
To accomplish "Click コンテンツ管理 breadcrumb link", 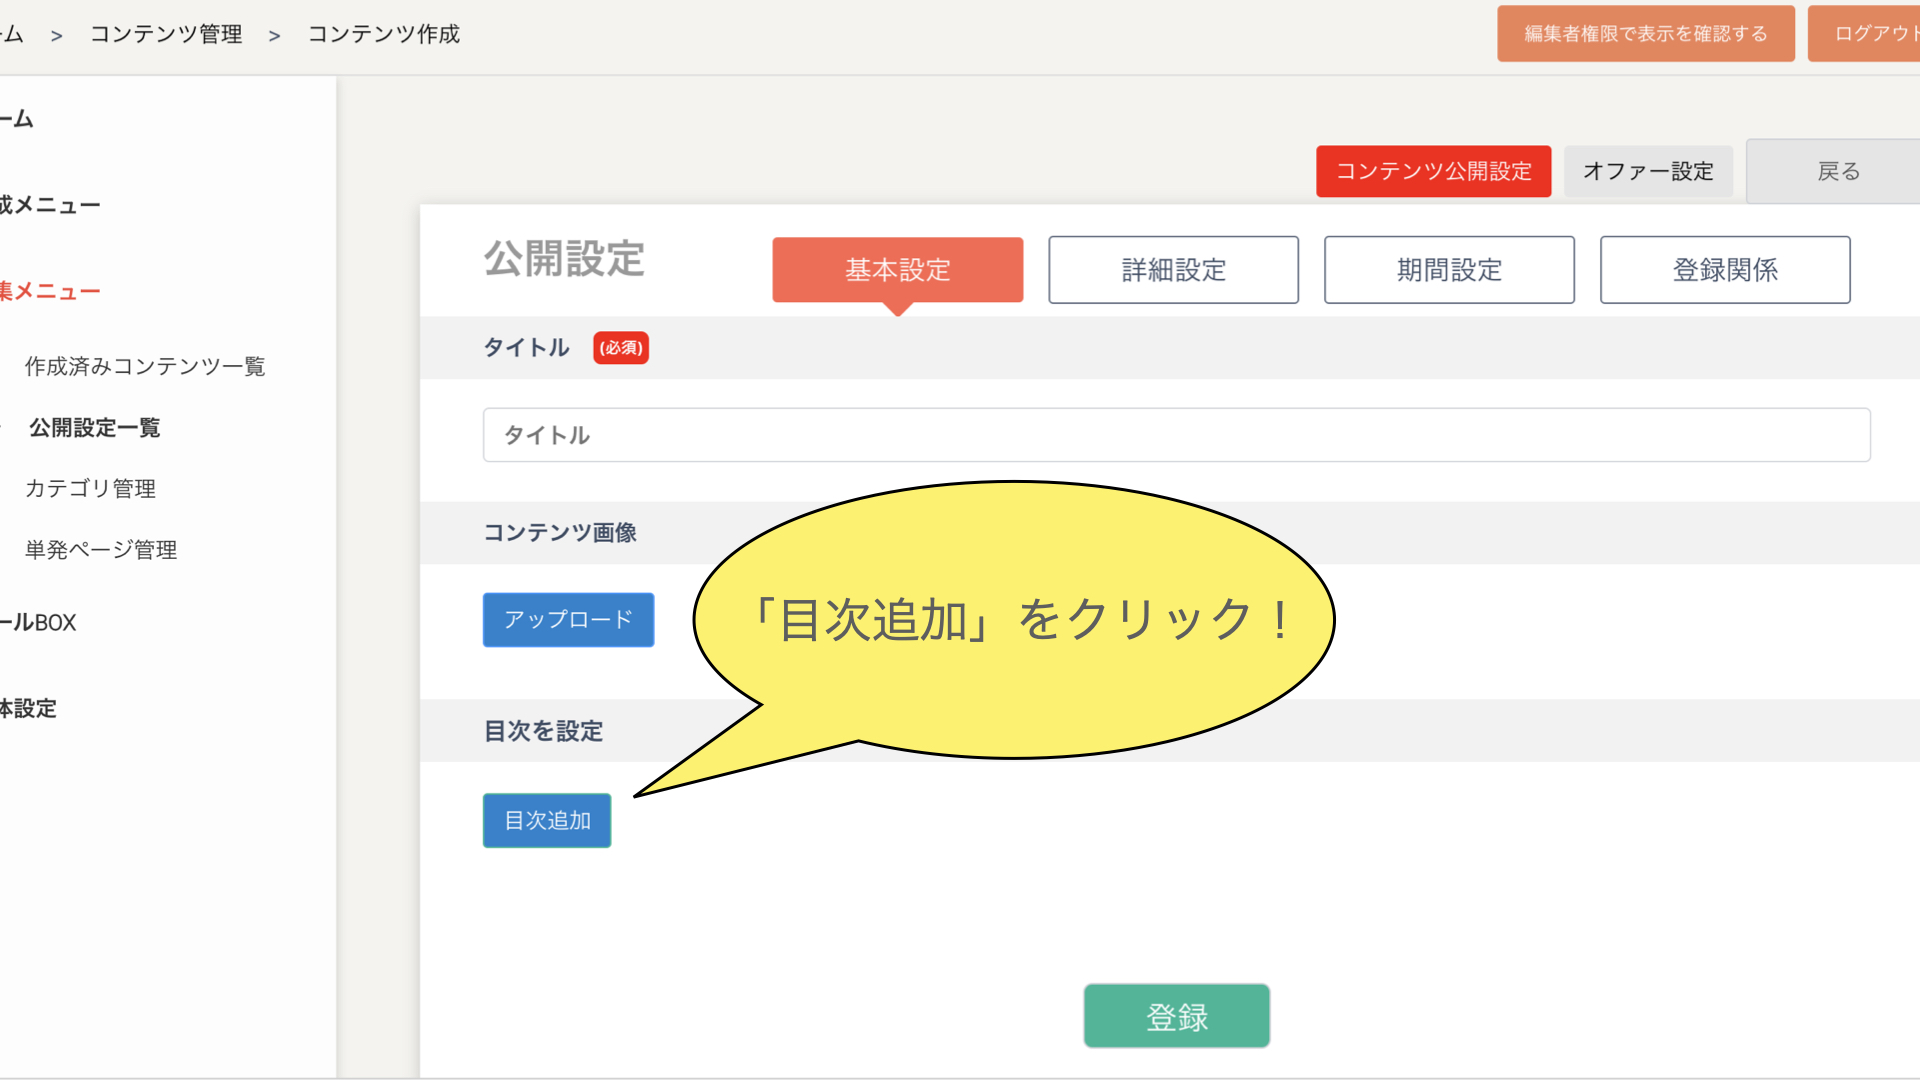I will [166, 34].
